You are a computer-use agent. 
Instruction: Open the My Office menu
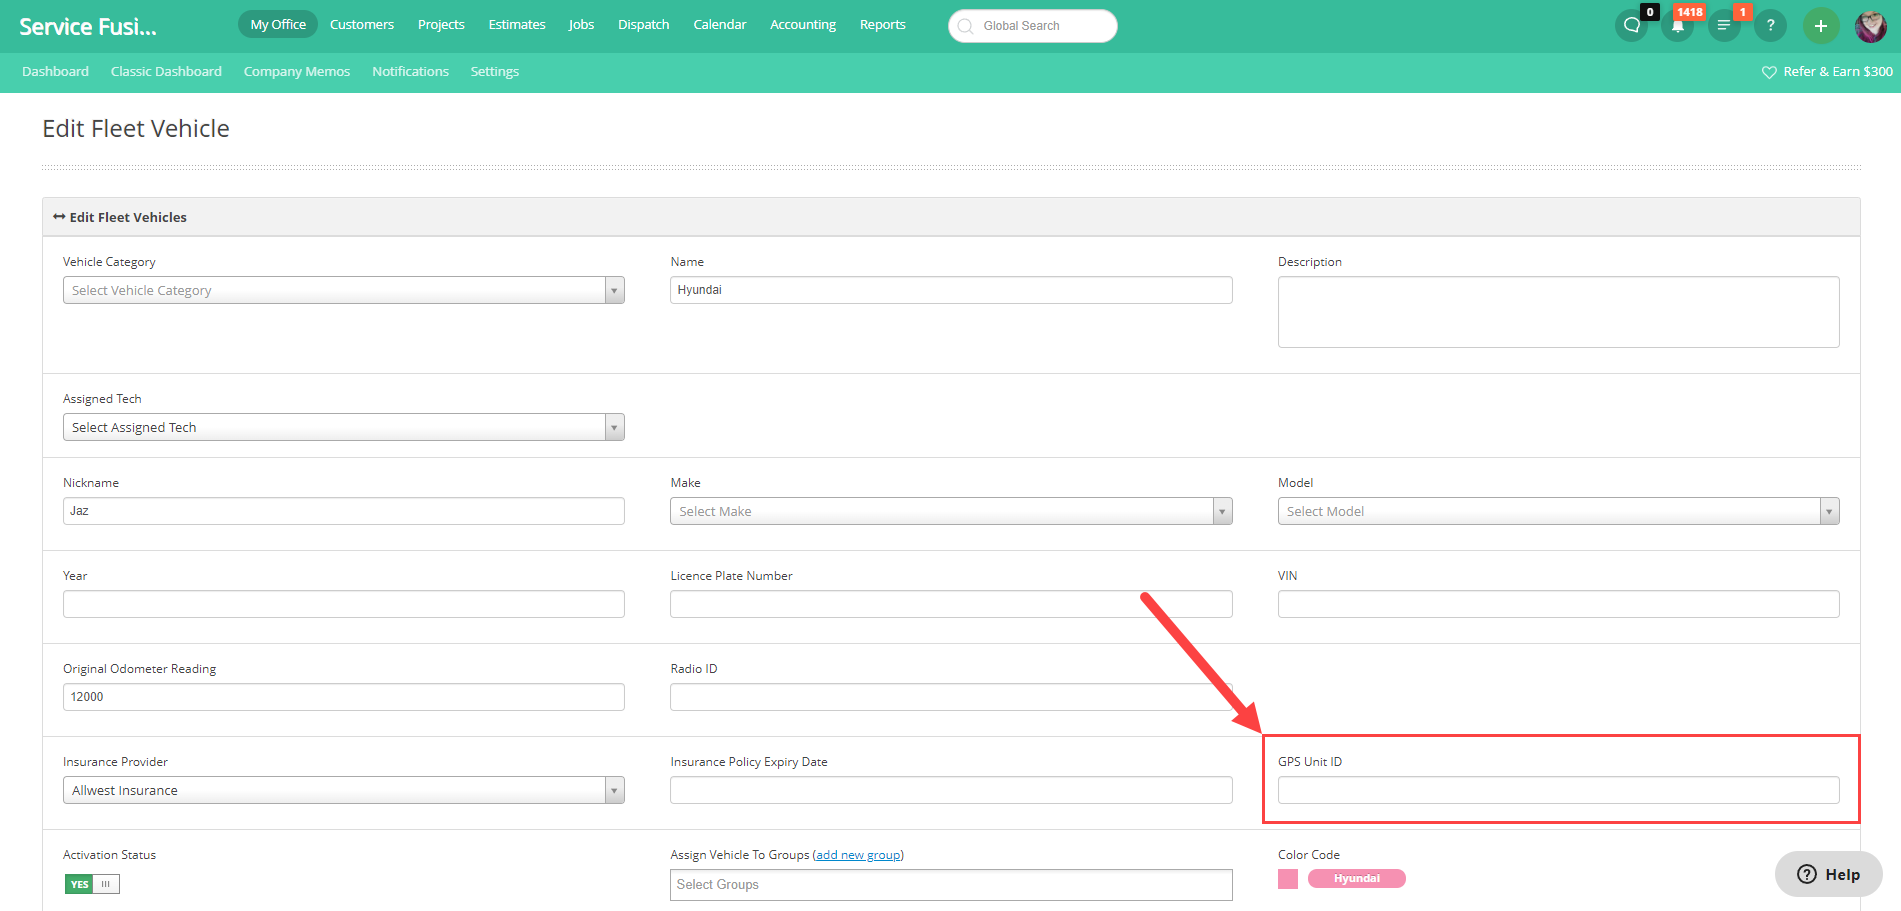click(x=278, y=24)
